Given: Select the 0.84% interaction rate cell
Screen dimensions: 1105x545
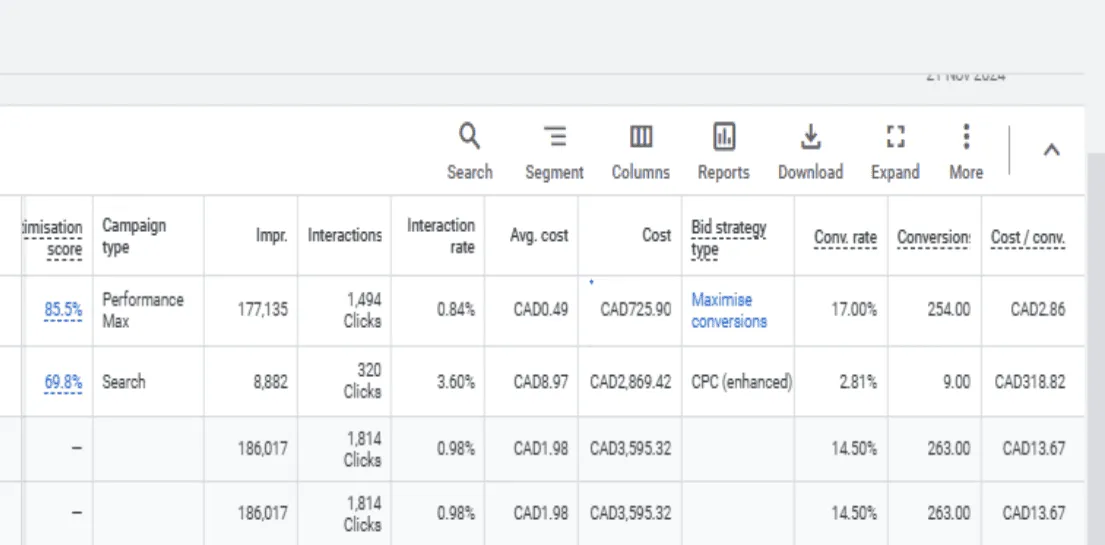Looking at the screenshot, I should [x=438, y=311].
